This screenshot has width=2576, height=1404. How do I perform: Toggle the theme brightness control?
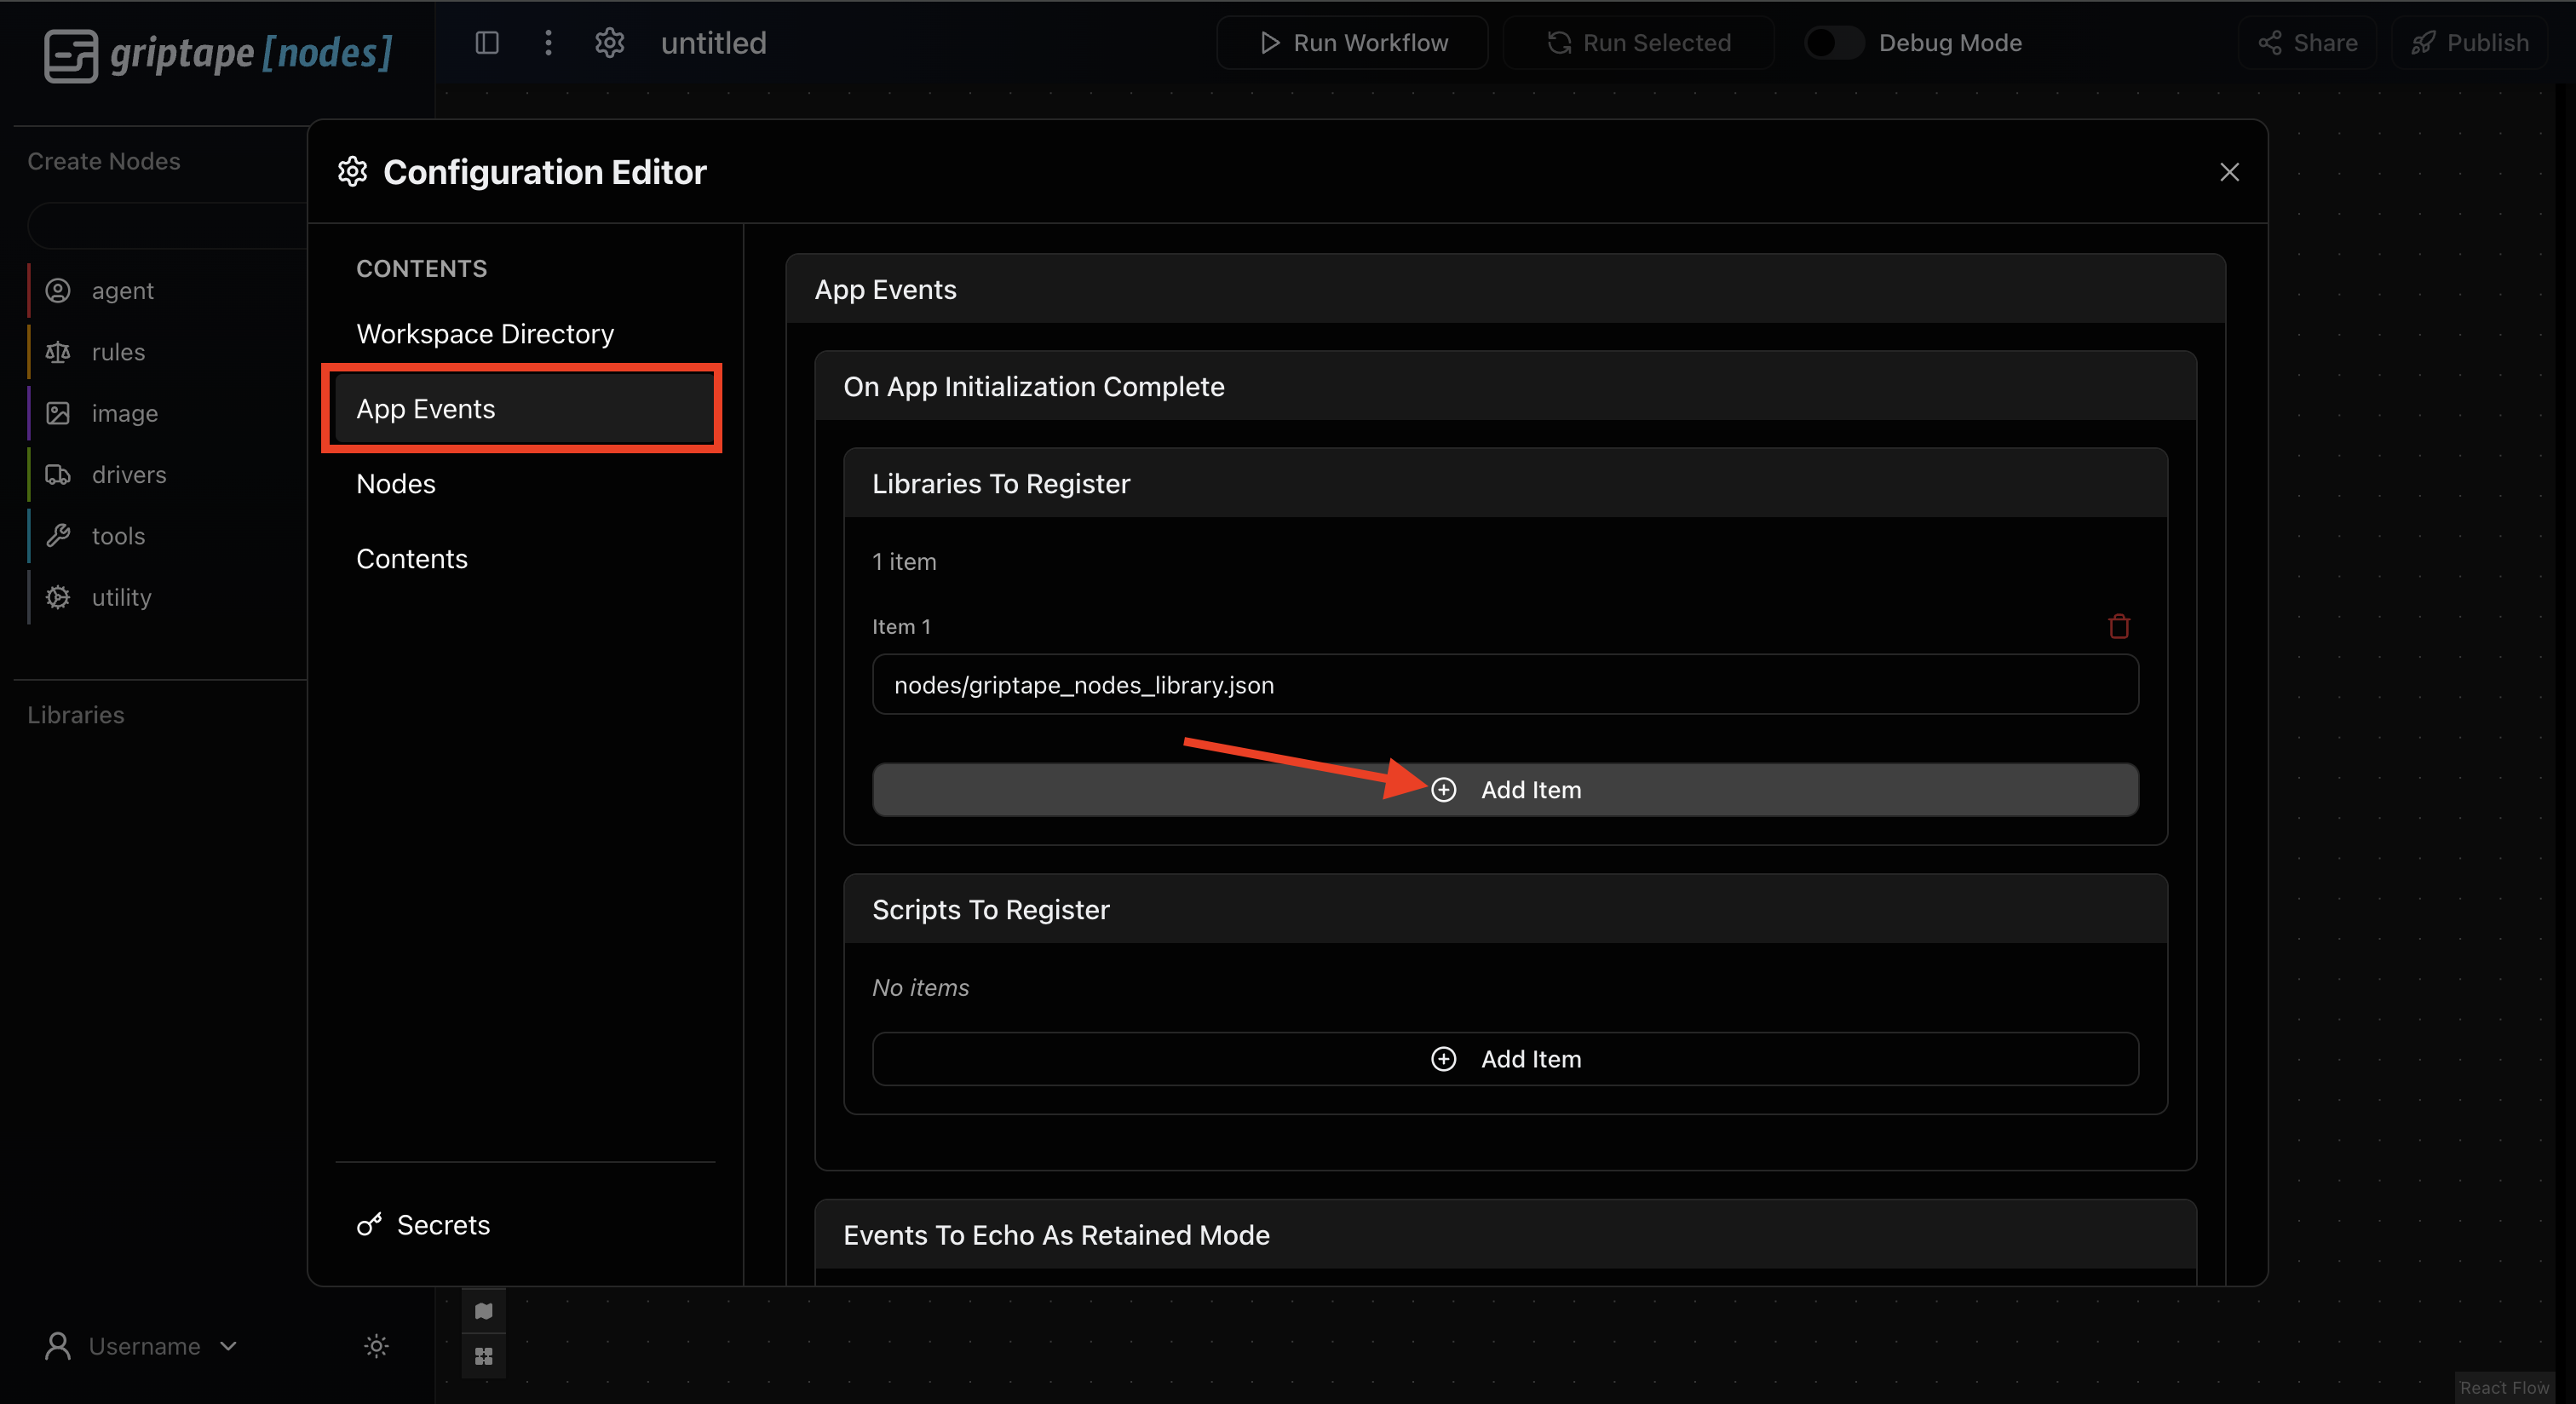pos(376,1346)
